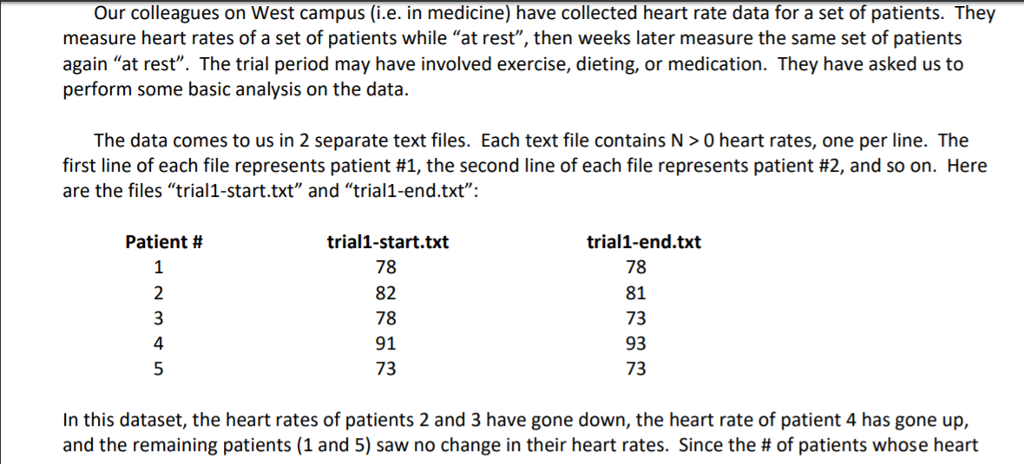Select patient 4's start heart rate 91
The image size is (1024, 464).
pyautogui.click(x=386, y=344)
